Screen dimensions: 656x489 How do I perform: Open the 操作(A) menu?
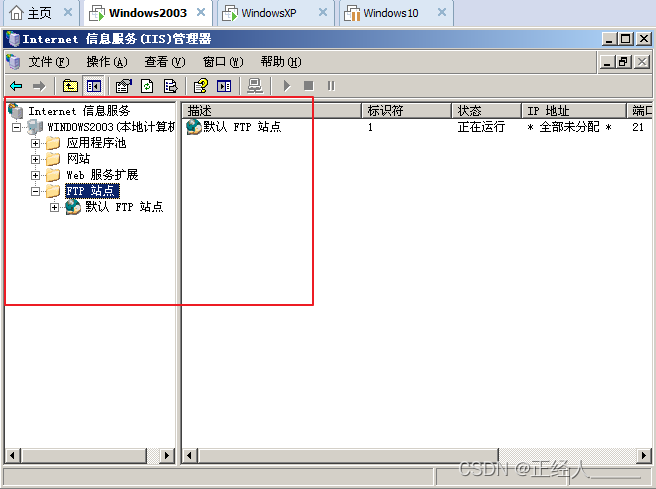[107, 62]
